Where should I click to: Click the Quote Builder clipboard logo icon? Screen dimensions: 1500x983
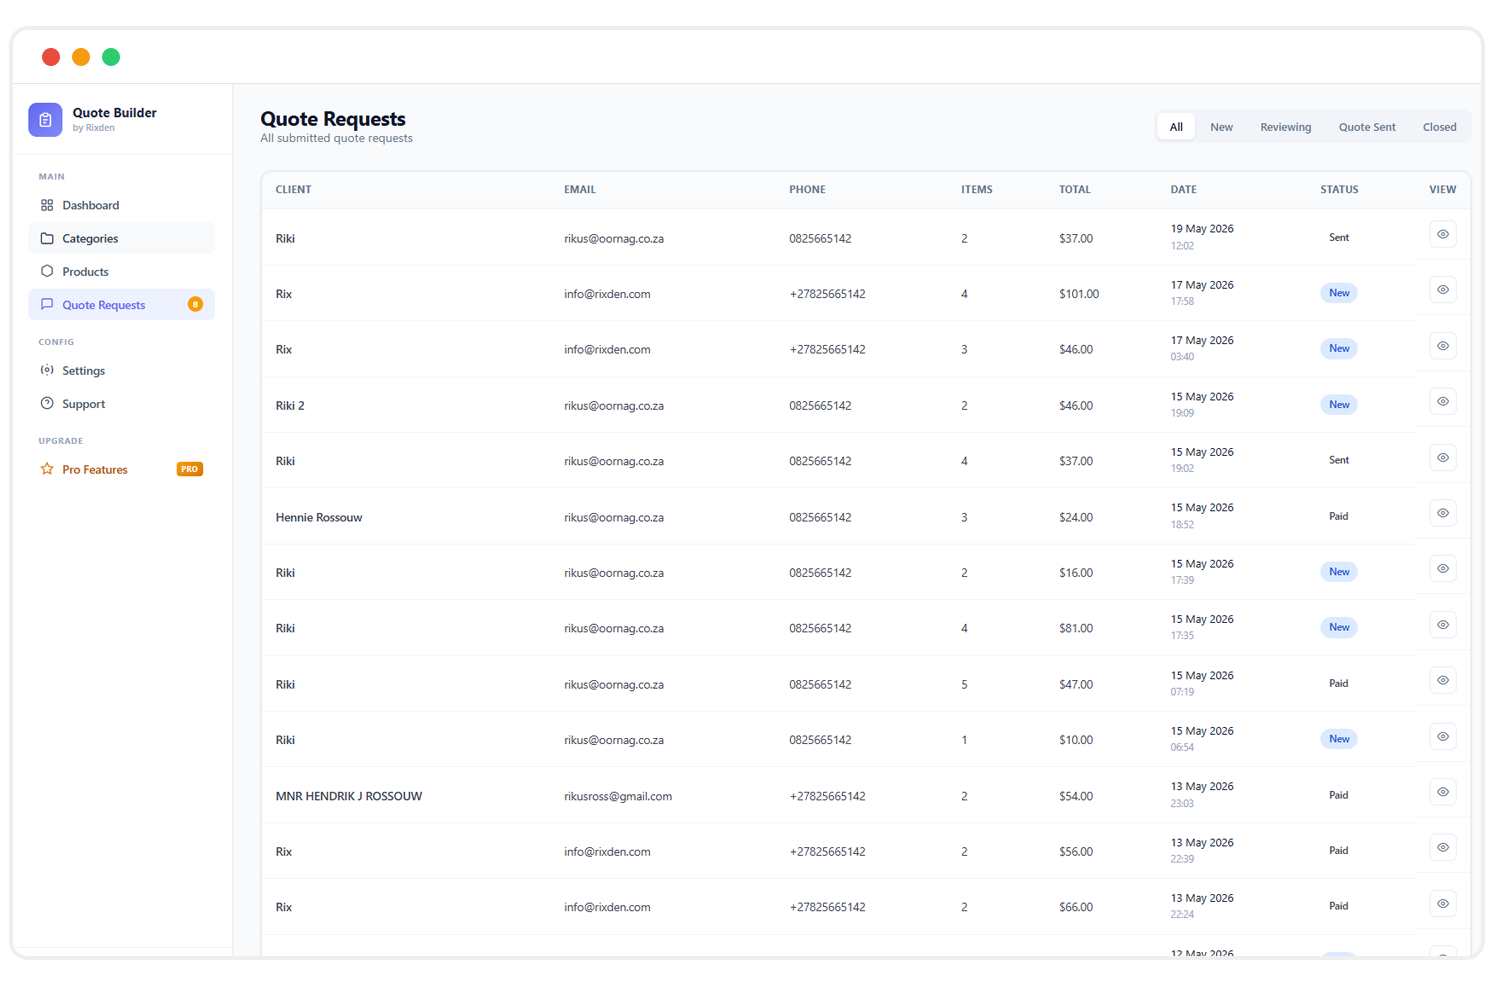pyautogui.click(x=45, y=120)
